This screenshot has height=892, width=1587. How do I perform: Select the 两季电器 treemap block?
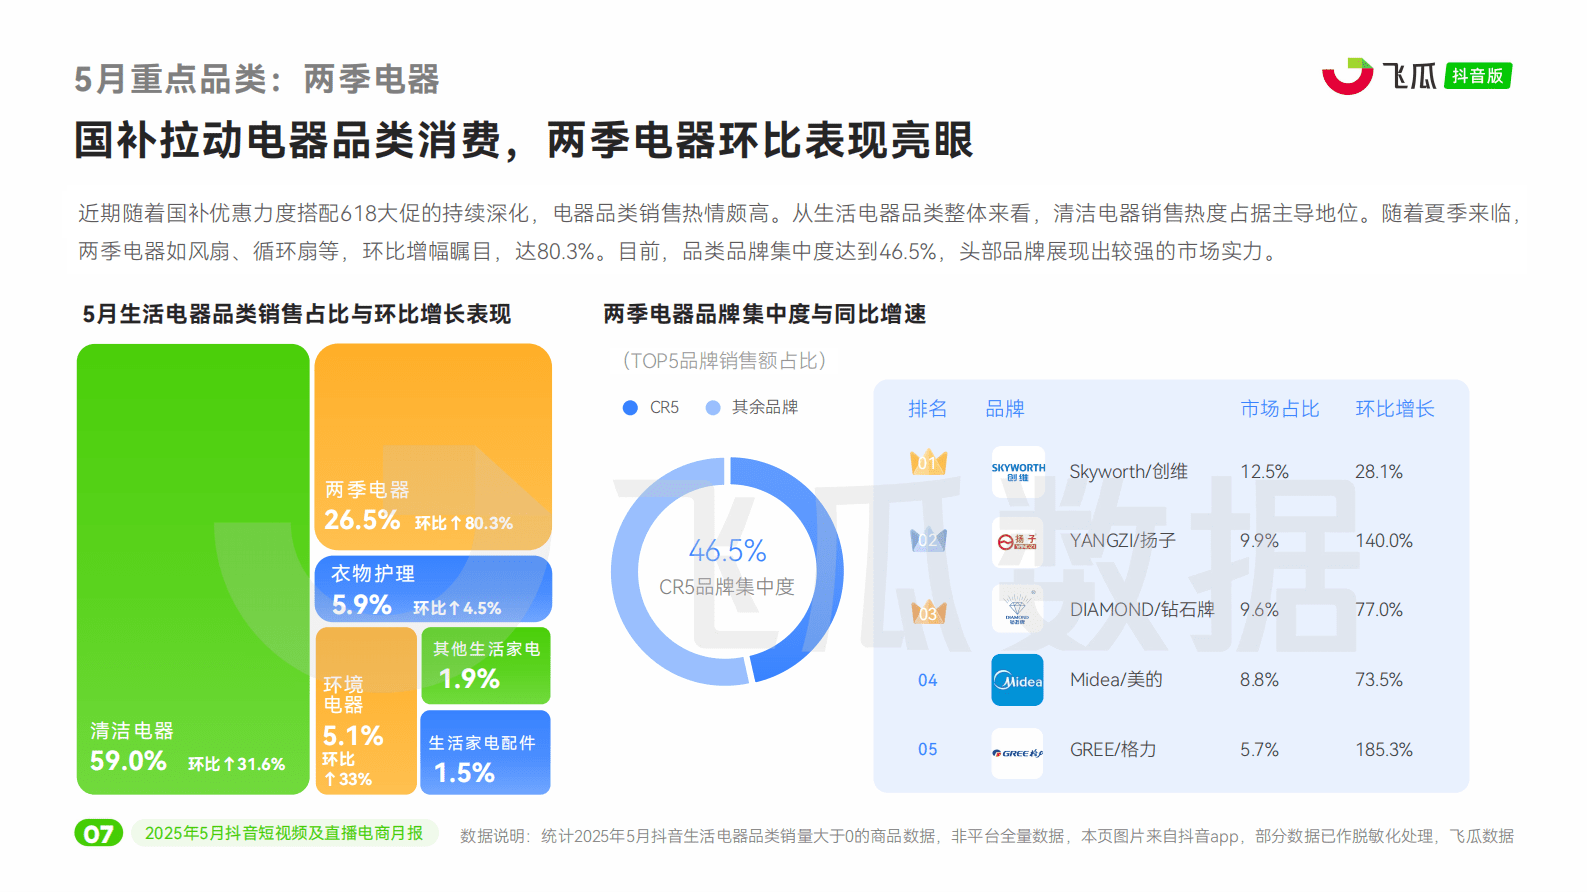pyautogui.click(x=433, y=446)
